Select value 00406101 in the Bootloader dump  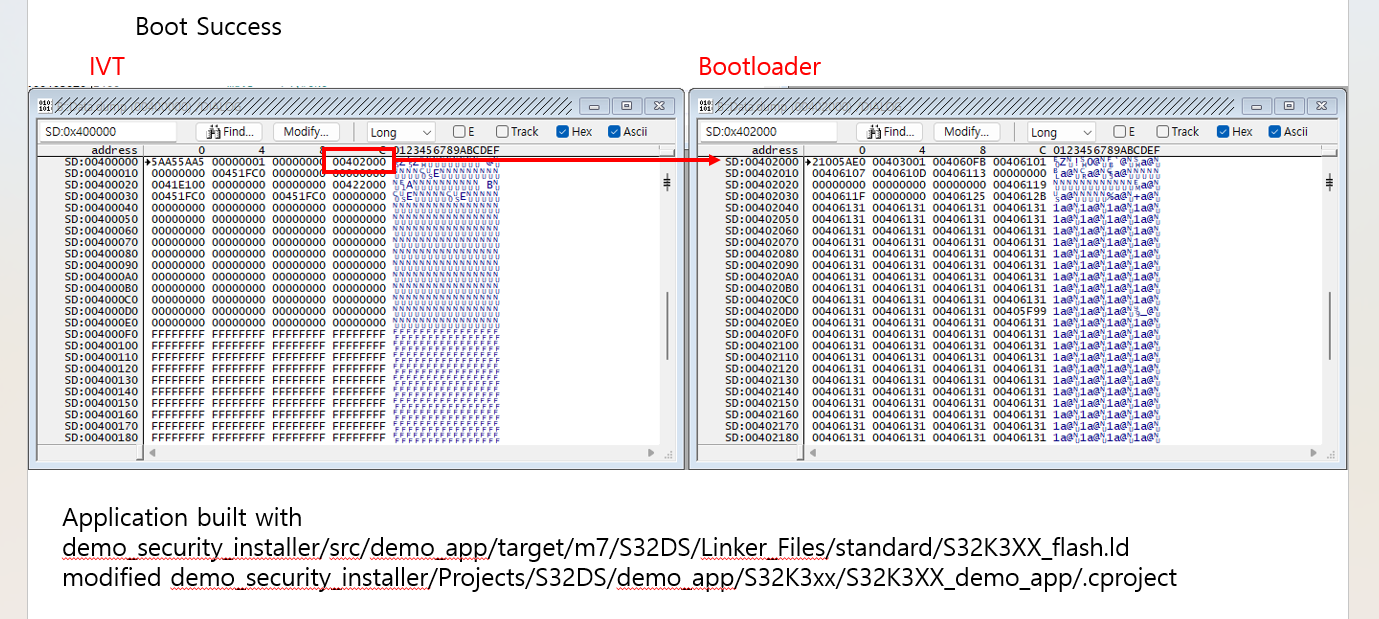click(x=1019, y=162)
